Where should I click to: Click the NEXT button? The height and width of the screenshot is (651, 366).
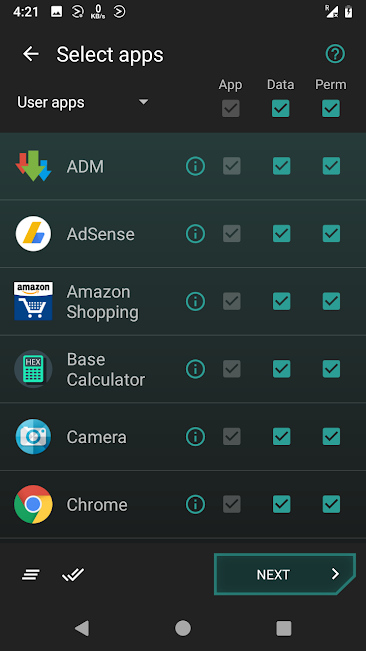pyautogui.click(x=285, y=574)
